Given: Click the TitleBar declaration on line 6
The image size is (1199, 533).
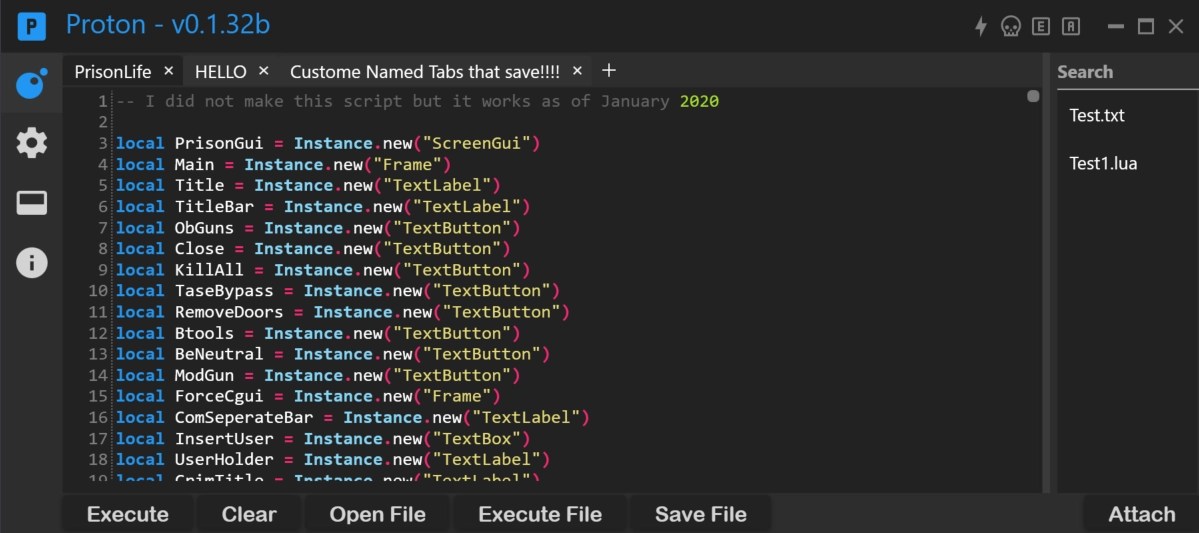Looking at the screenshot, I should [323, 206].
